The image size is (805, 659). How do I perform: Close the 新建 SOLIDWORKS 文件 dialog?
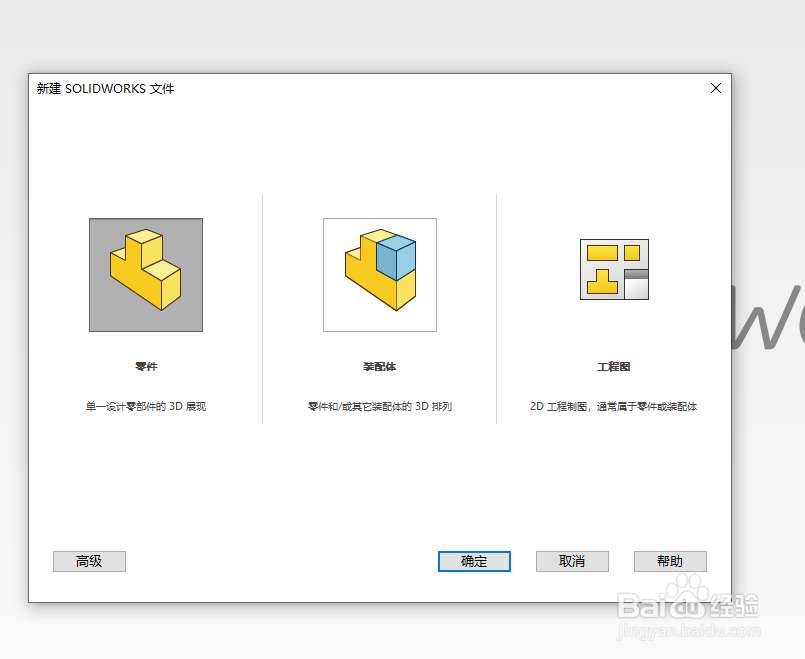716,88
